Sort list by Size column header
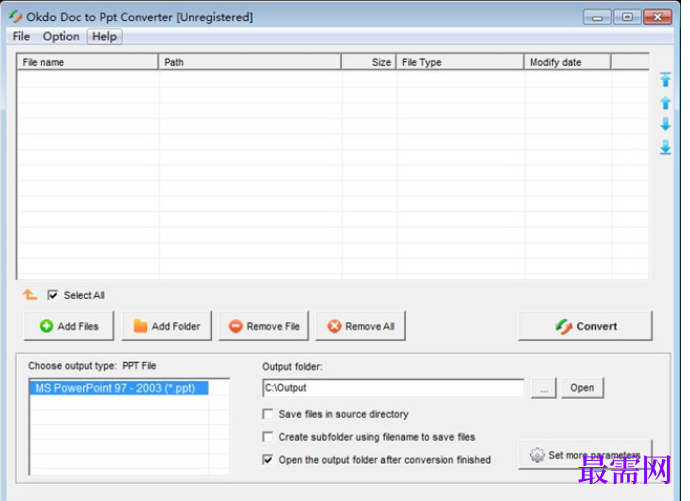Image resolution: width=690 pixels, height=501 pixels. coord(369,62)
